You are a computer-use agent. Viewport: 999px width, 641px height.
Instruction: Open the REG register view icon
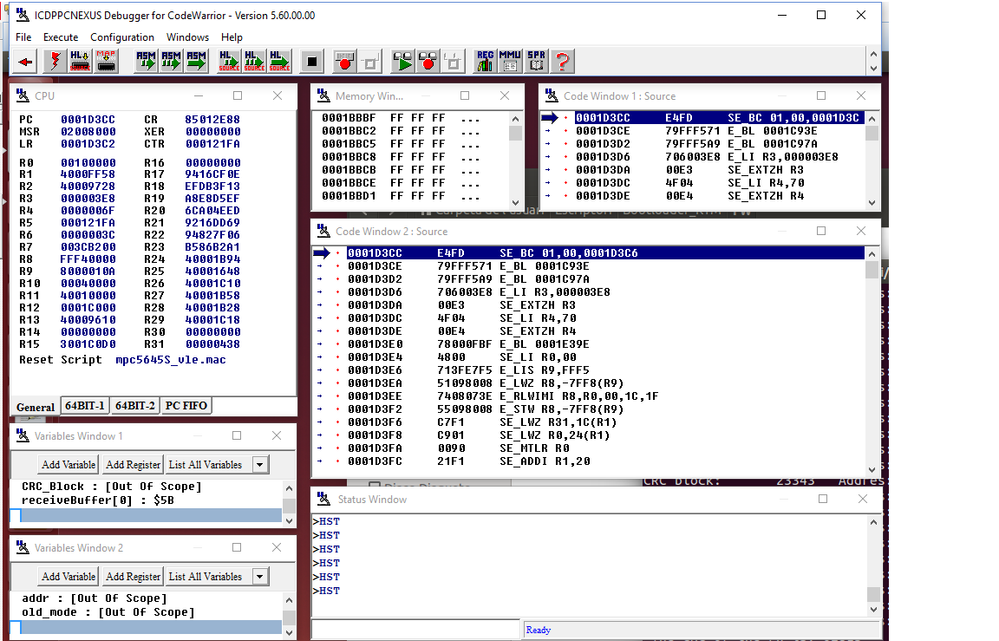(x=485, y=62)
